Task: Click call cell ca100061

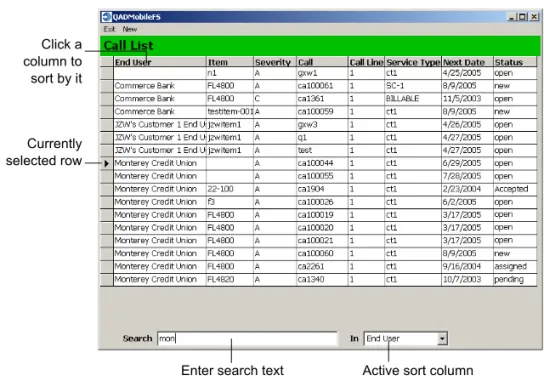Action: (x=322, y=86)
